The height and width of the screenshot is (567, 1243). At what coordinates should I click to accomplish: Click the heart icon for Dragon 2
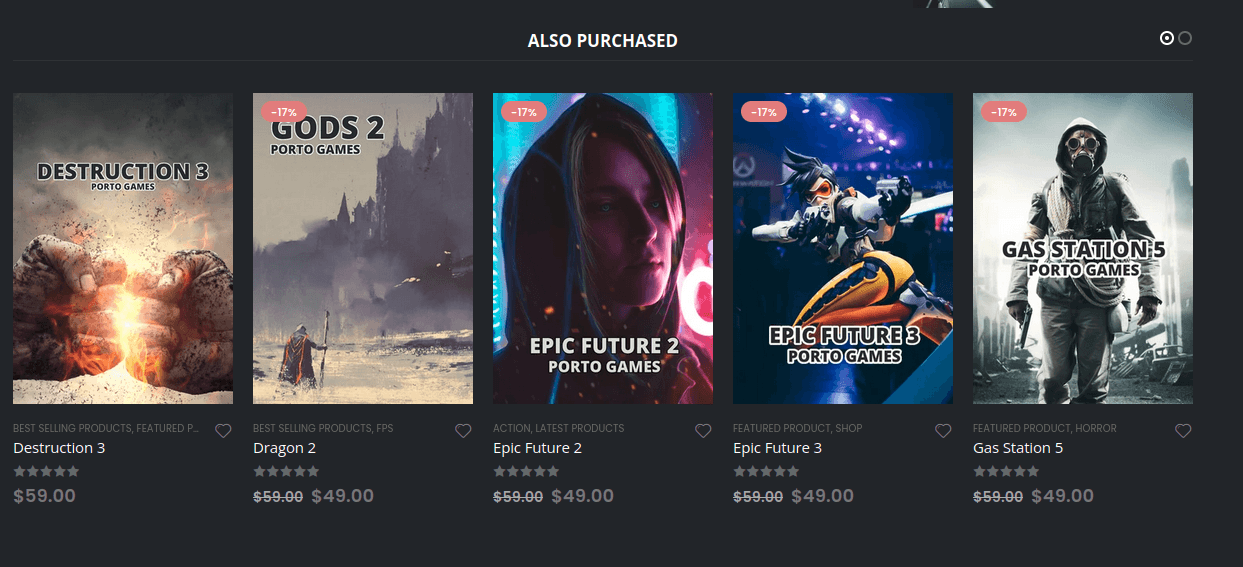pyautogui.click(x=463, y=431)
